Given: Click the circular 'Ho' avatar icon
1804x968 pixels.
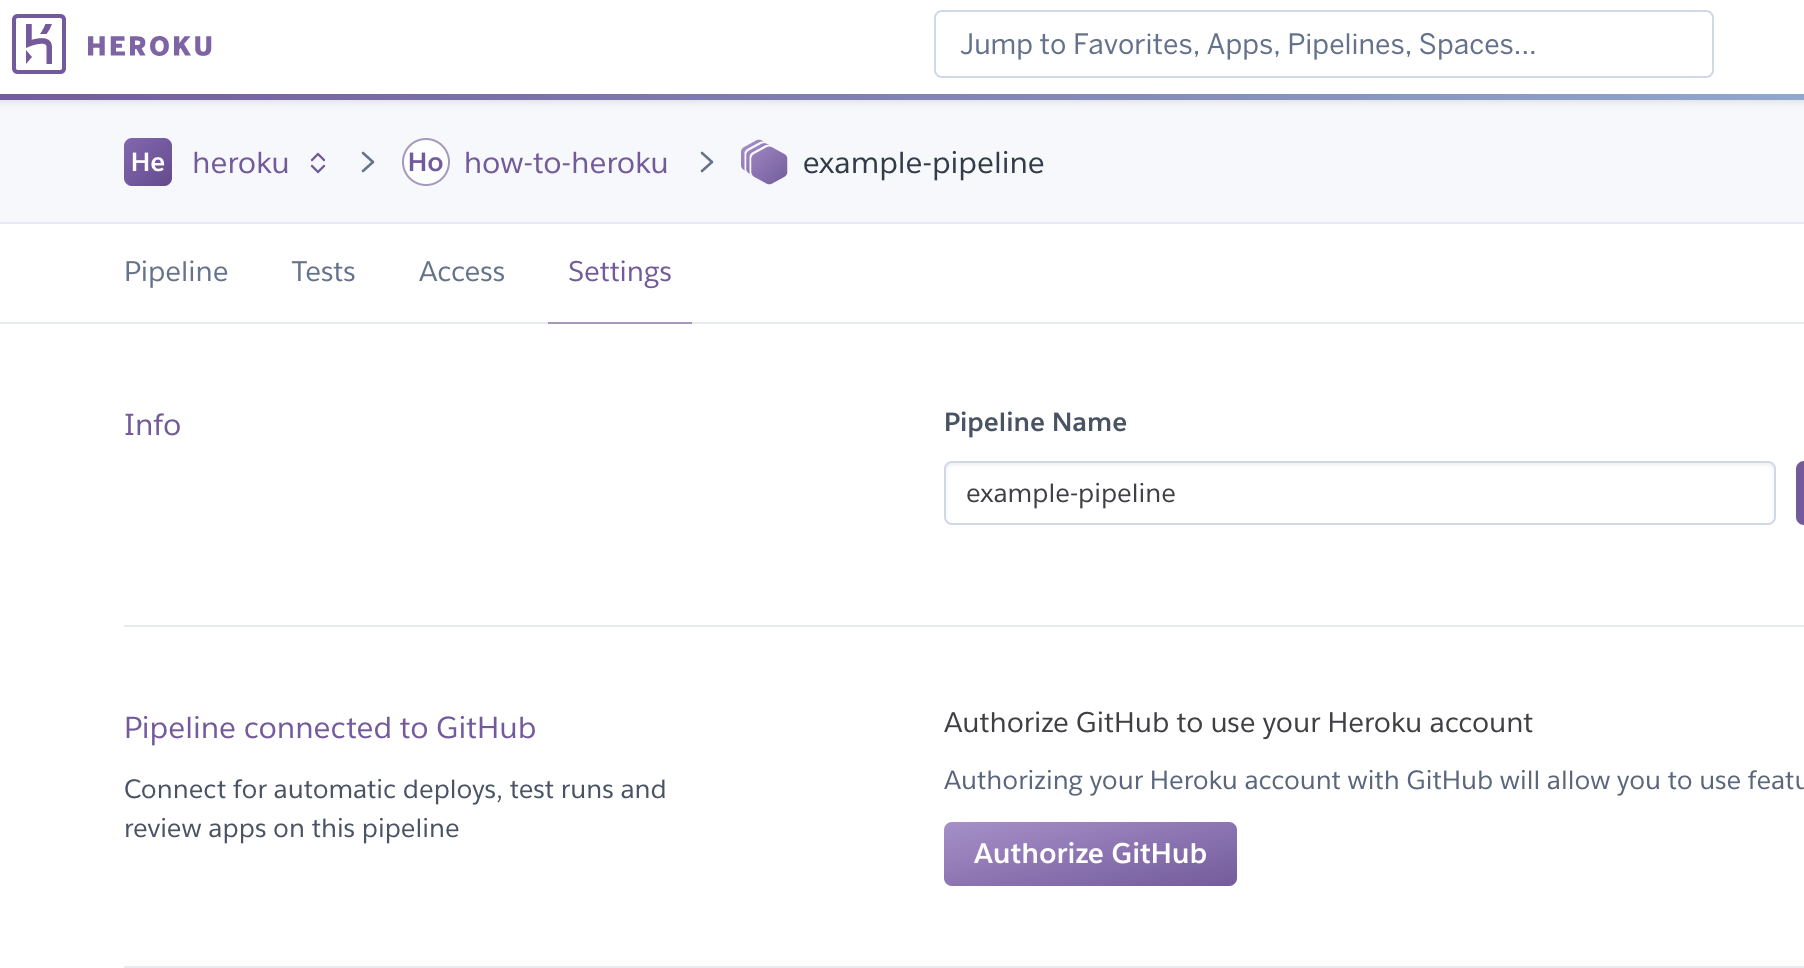Looking at the screenshot, I should [x=425, y=162].
